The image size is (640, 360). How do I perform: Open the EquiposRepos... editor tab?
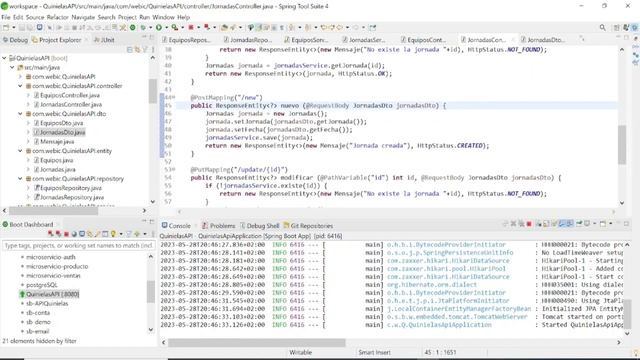pyautogui.click(x=186, y=40)
